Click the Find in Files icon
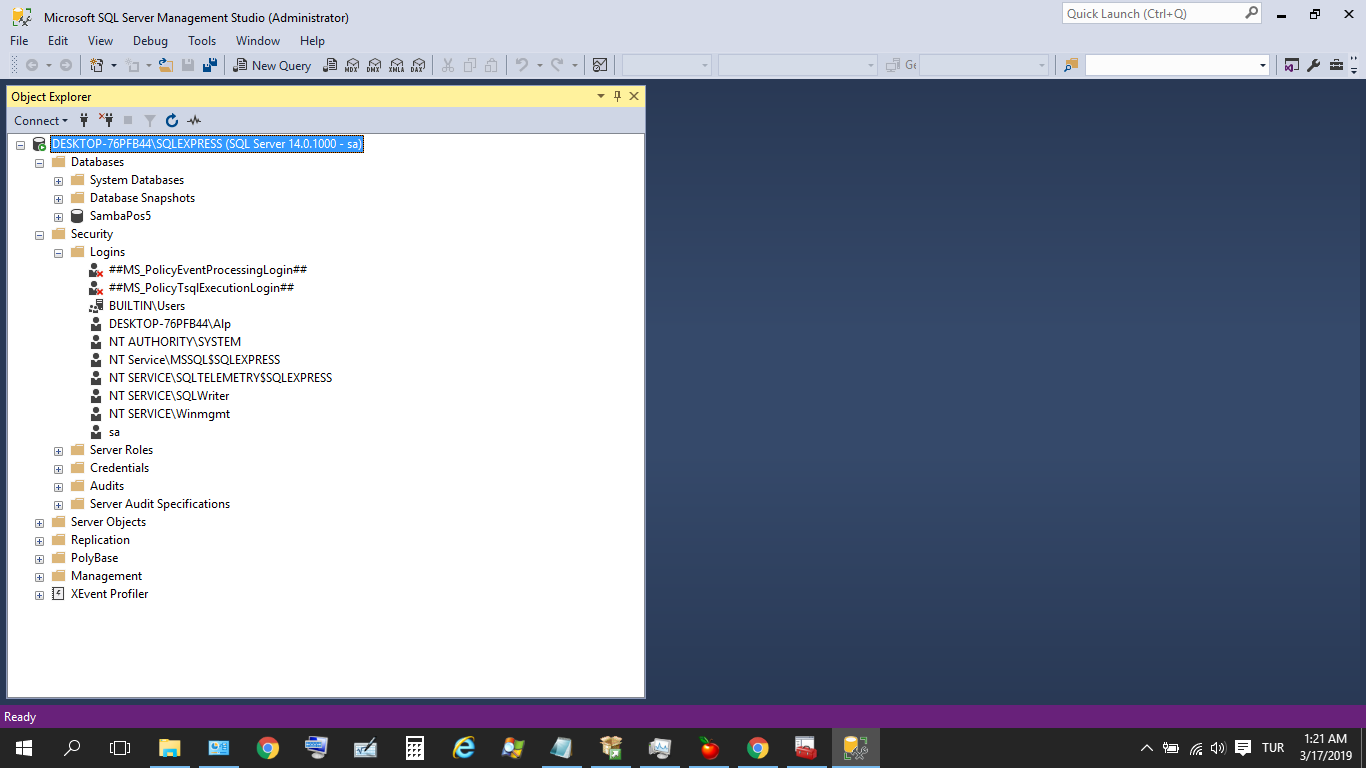Image resolution: width=1366 pixels, height=768 pixels. click(1071, 65)
